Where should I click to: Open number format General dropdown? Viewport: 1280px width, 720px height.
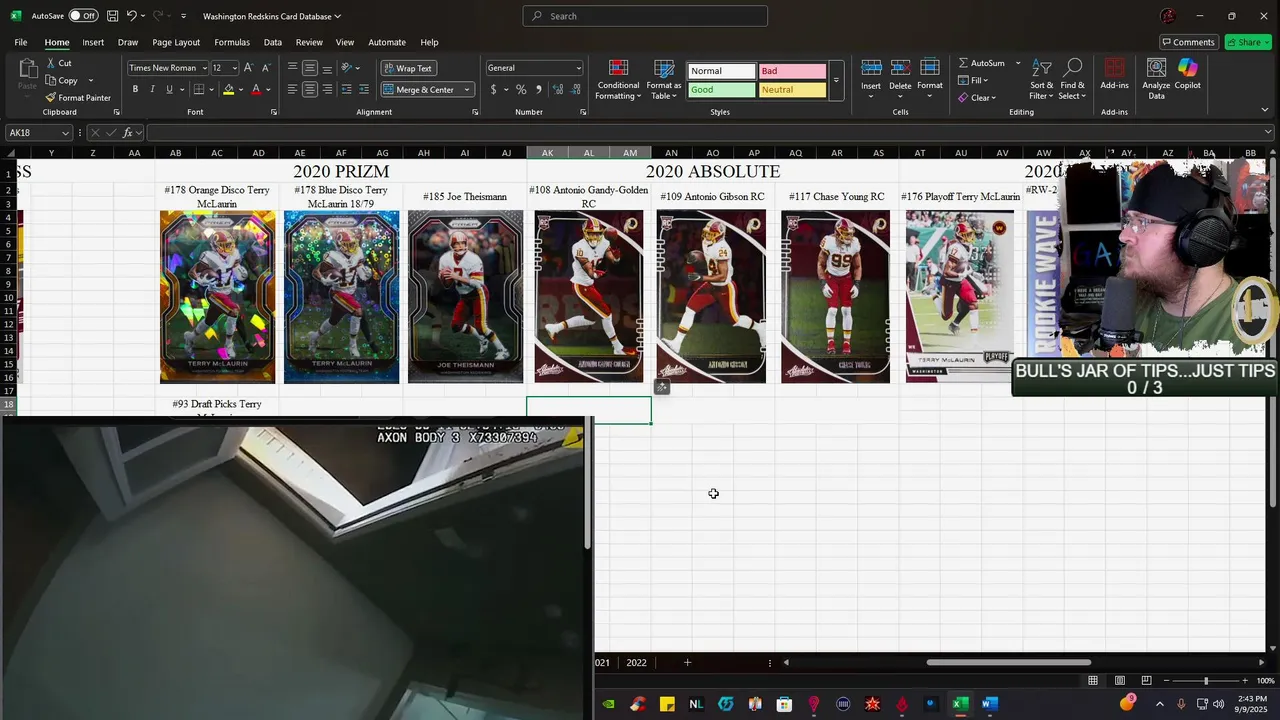pyautogui.click(x=578, y=68)
